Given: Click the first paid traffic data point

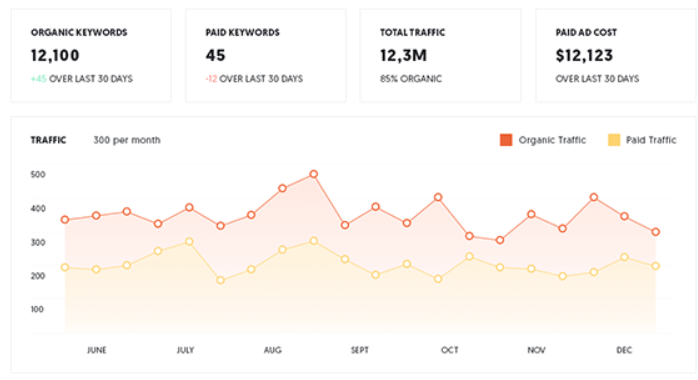Looking at the screenshot, I should 65,267.
